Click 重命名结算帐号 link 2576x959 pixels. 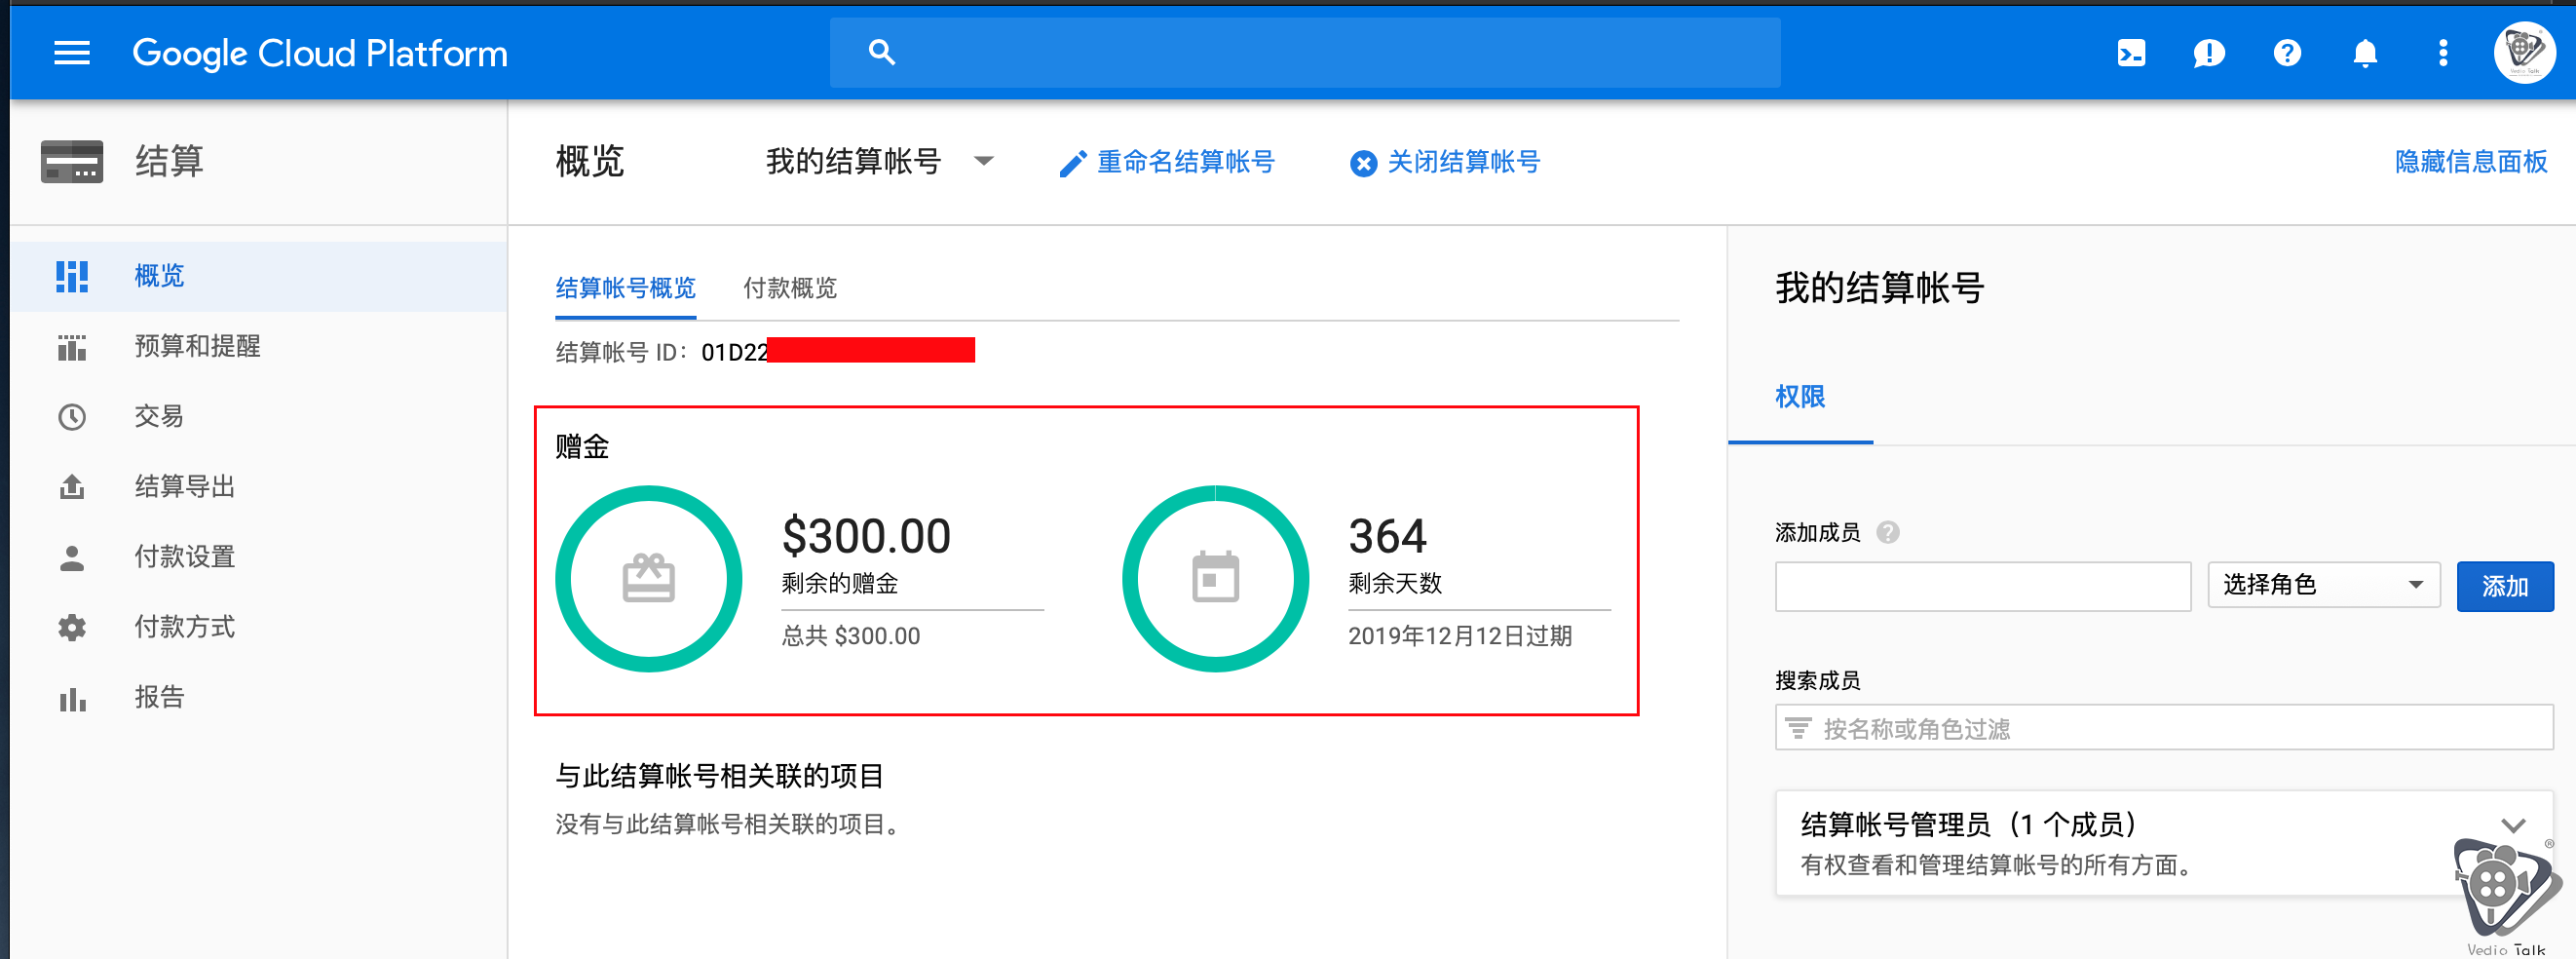coord(1186,162)
